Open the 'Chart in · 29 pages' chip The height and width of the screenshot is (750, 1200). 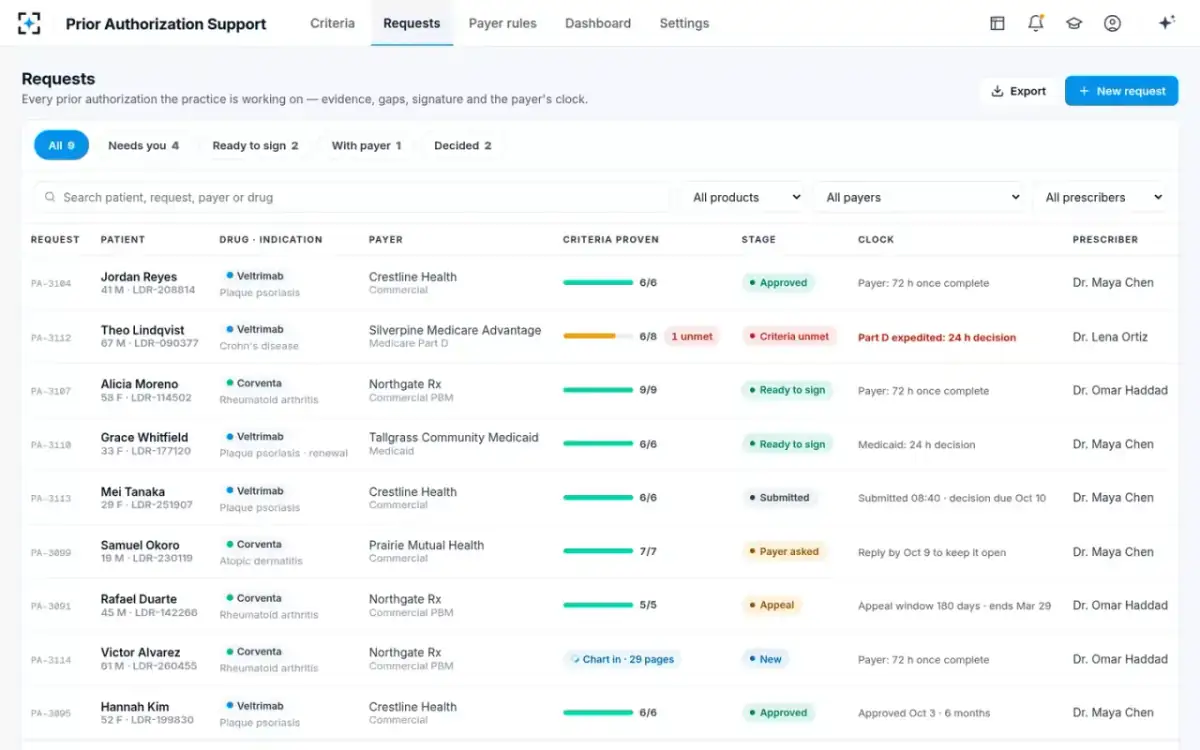tap(622, 660)
